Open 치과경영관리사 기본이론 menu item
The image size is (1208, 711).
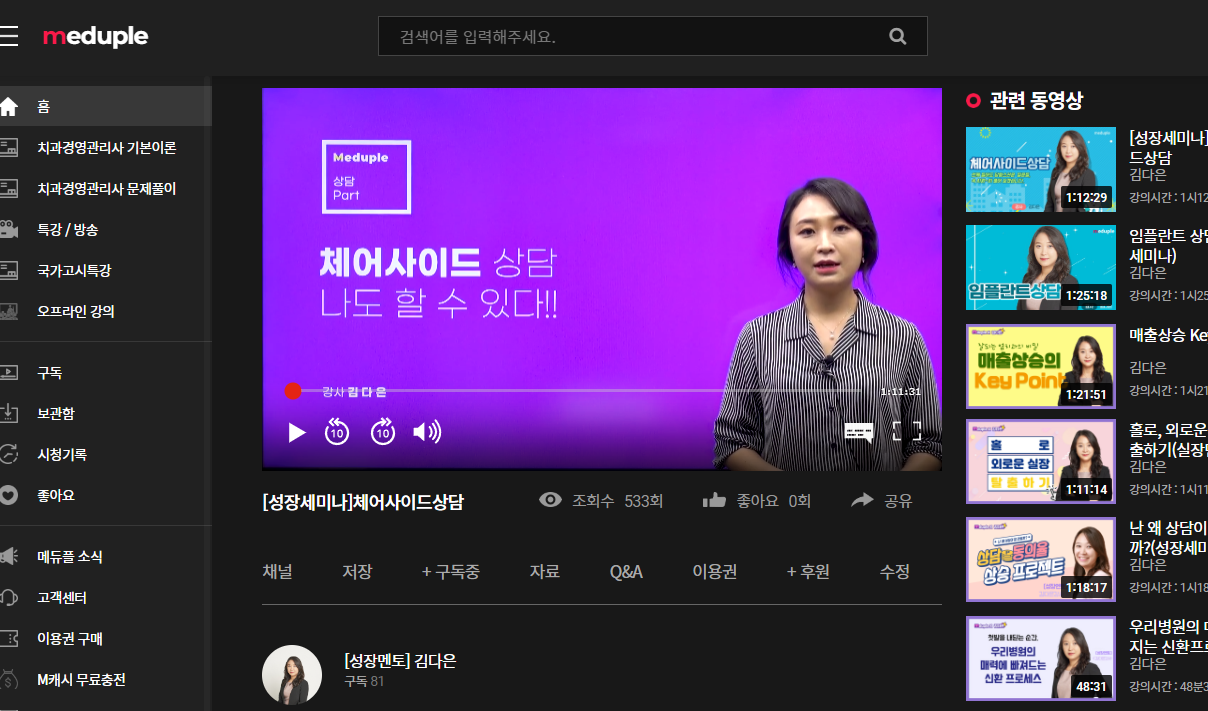[106, 147]
